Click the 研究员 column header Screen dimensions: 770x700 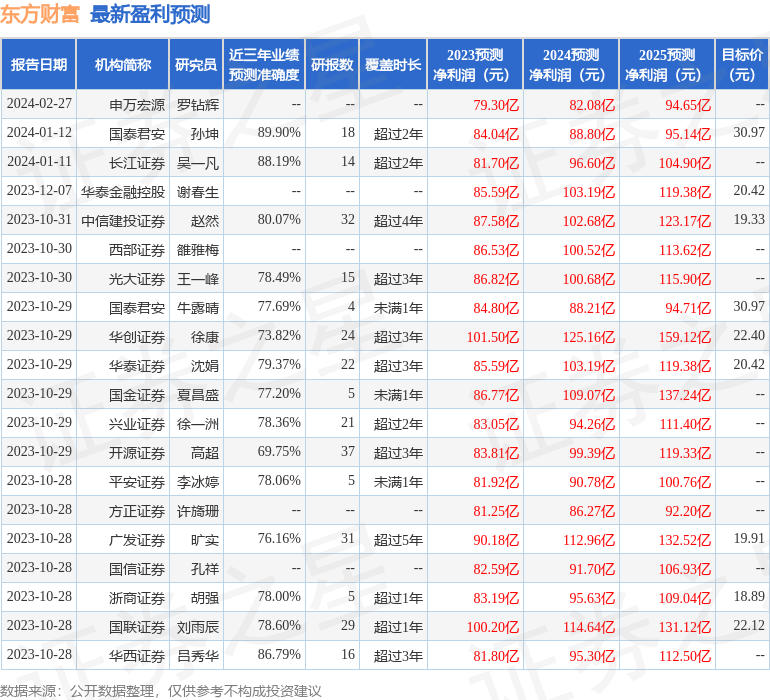click(196, 64)
